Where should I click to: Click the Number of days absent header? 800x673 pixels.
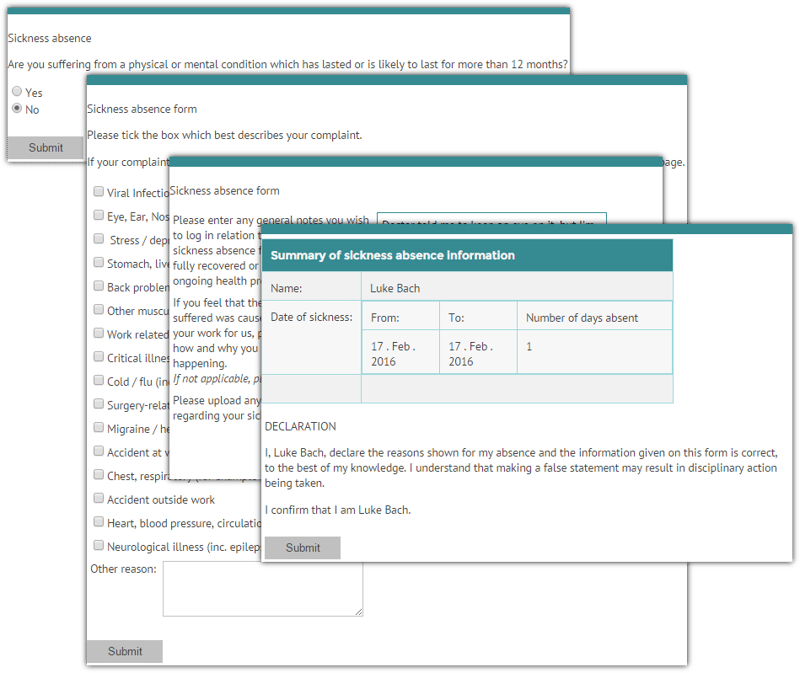pos(582,318)
